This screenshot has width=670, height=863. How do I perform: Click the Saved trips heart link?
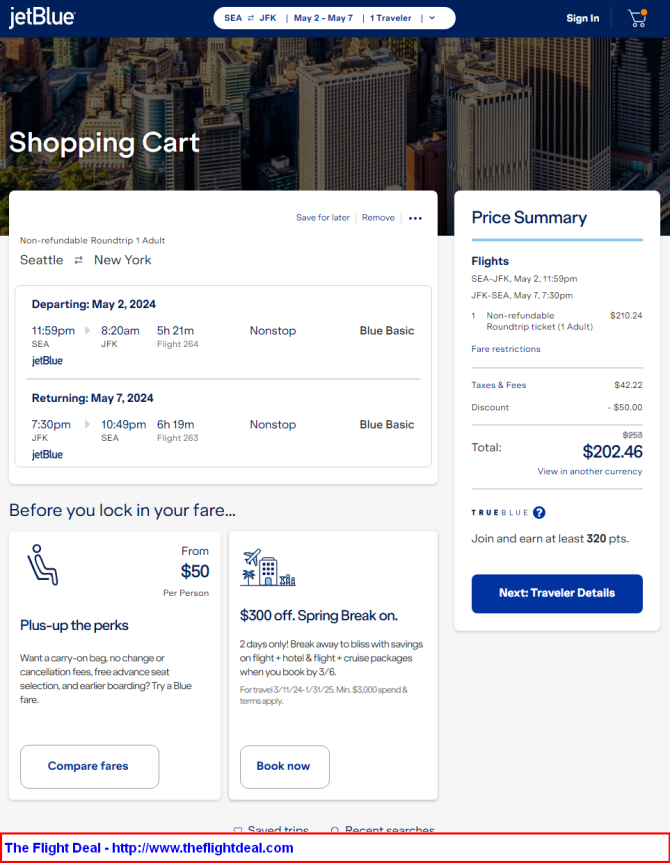271,830
